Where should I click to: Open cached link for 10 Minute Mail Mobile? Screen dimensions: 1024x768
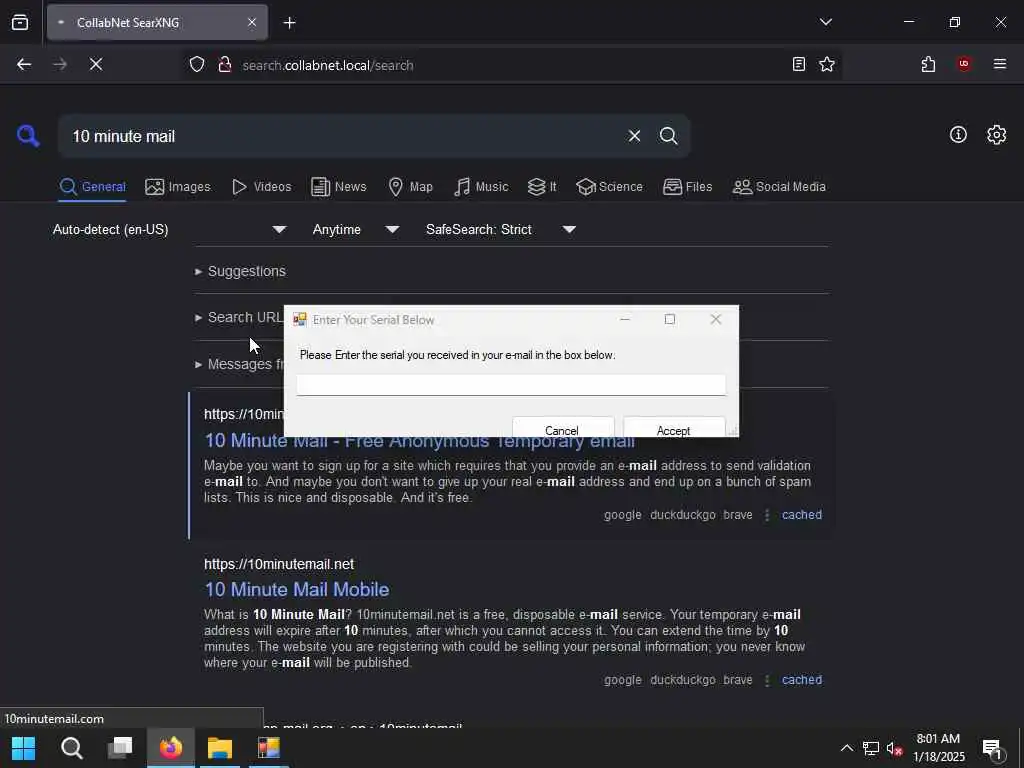coord(801,680)
